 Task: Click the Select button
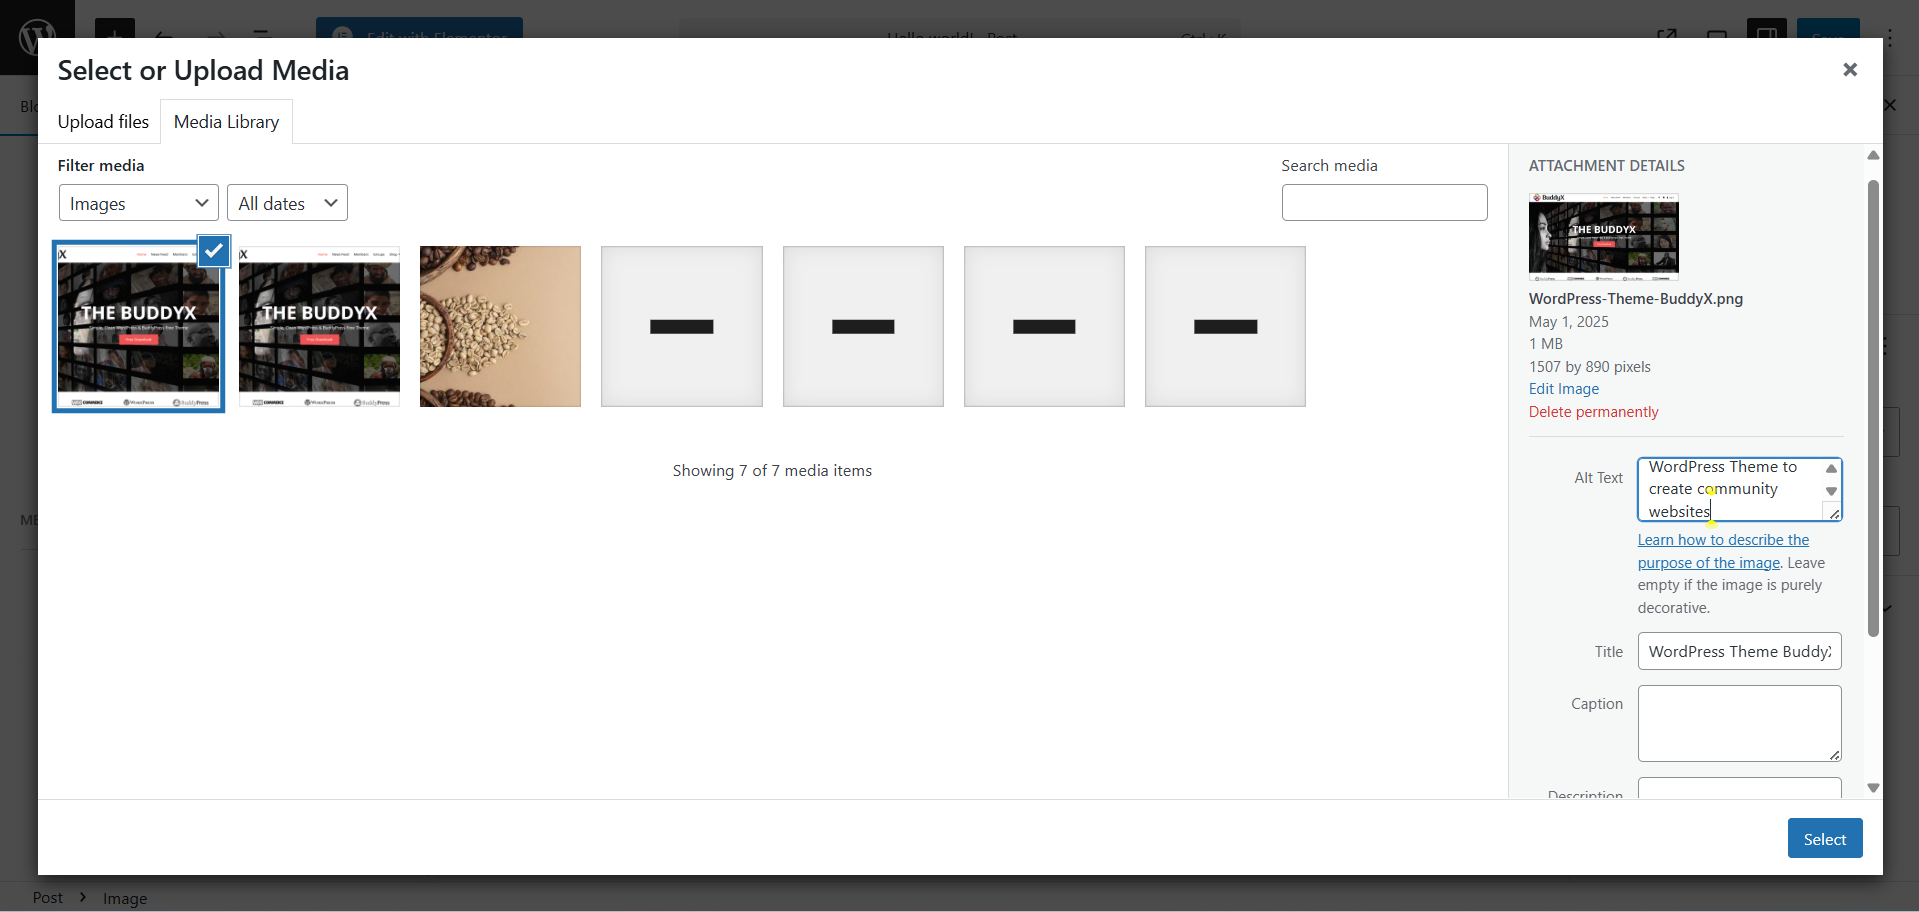pos(1824,839)
